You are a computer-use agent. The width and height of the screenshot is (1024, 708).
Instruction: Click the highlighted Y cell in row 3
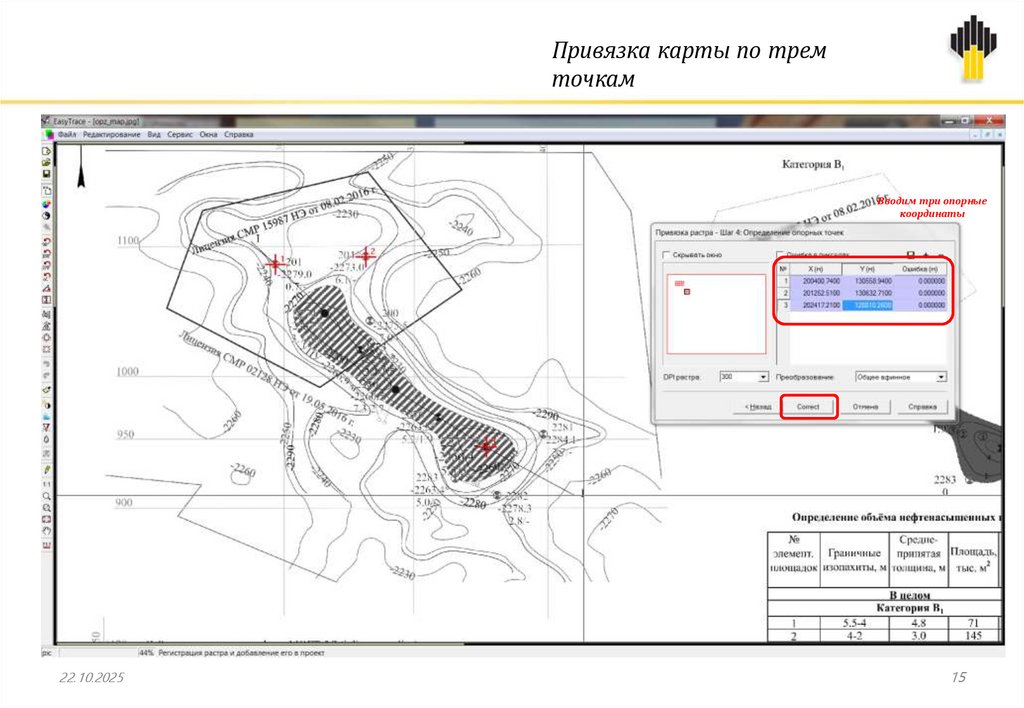pyautogui.click(x=868, y=305)
